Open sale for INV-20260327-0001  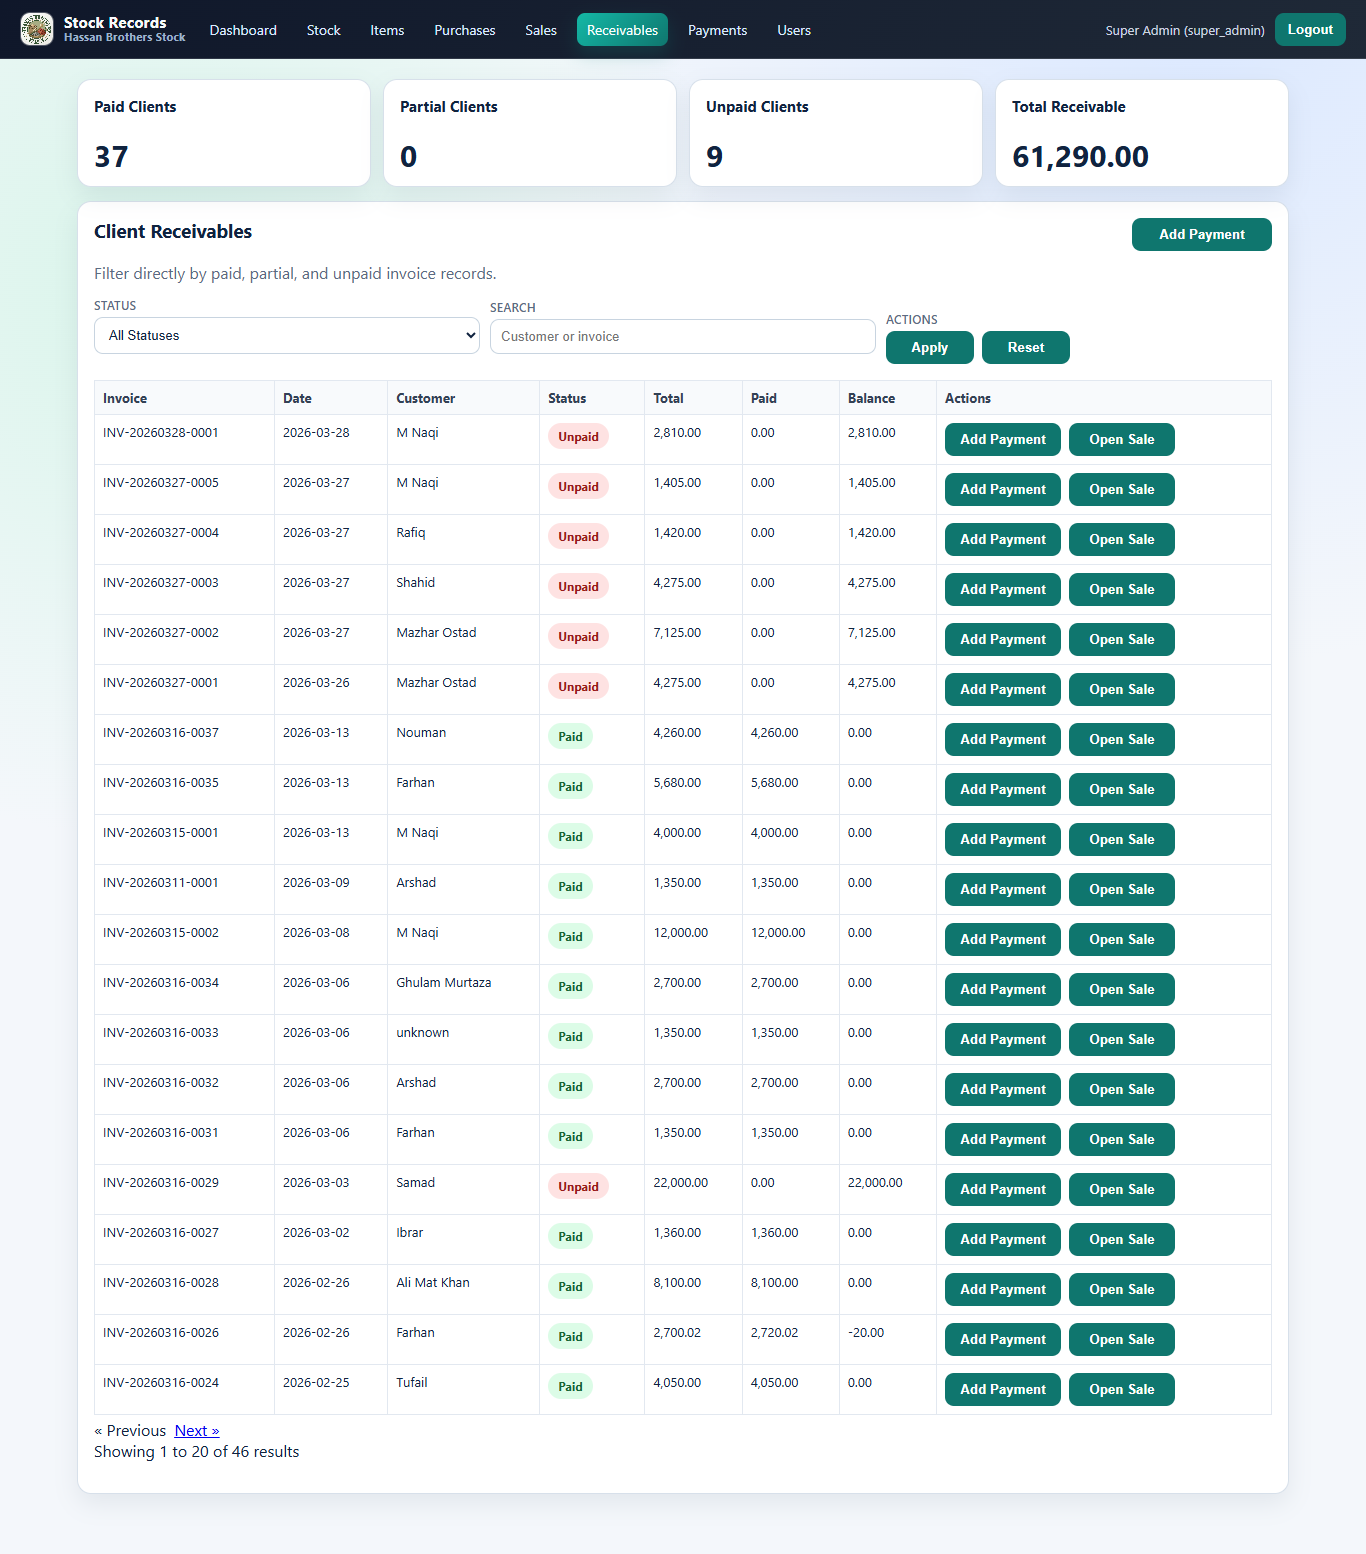tap(1122, 689)
